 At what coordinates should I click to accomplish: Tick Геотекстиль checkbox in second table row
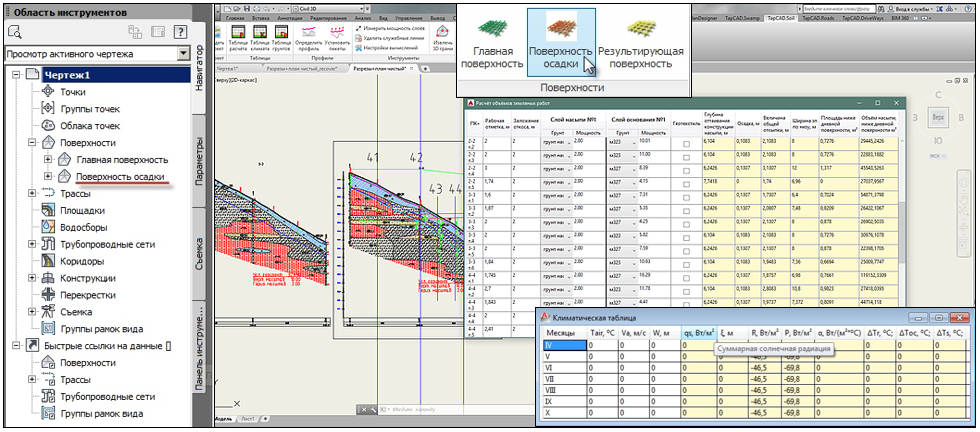tap(686, 159)
